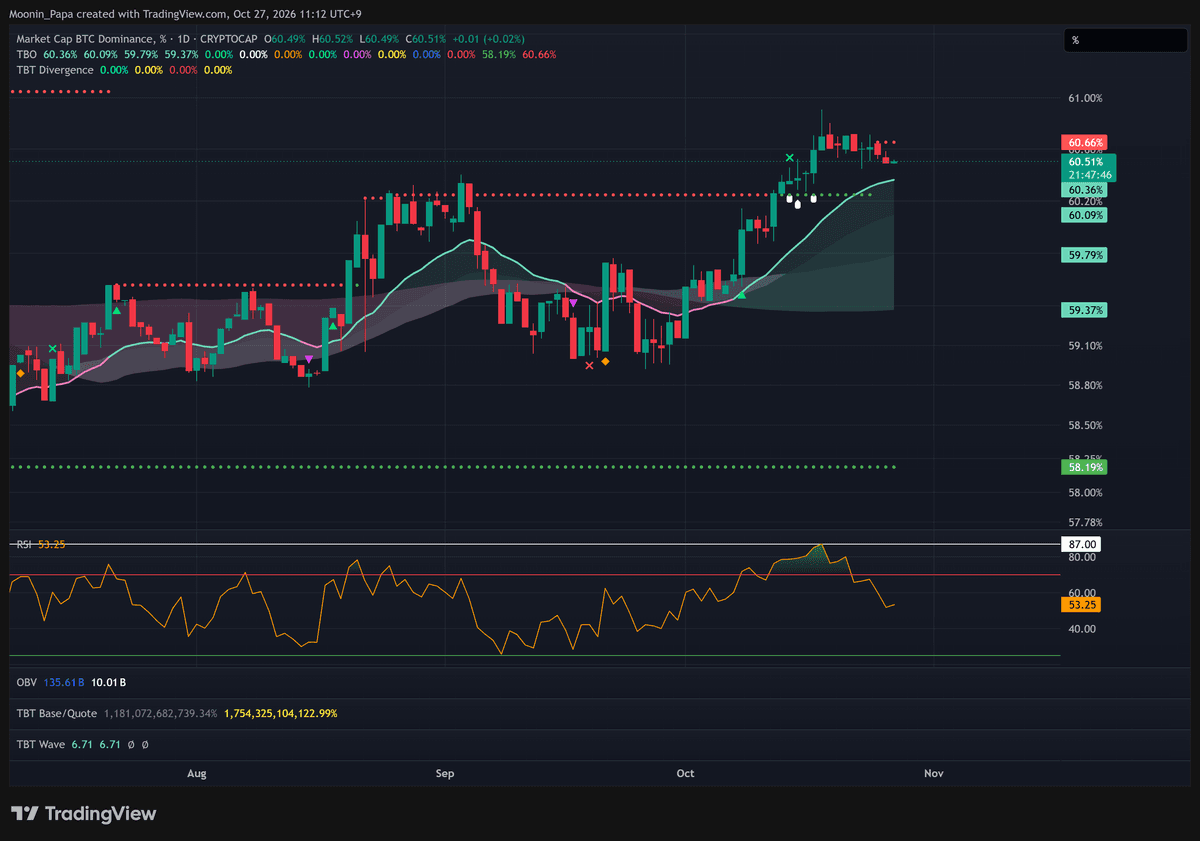The image size is (1200, 841).
Task: Click the yellow 1,754,325,104,122.99% value
Action: click(x=281, y=713)
